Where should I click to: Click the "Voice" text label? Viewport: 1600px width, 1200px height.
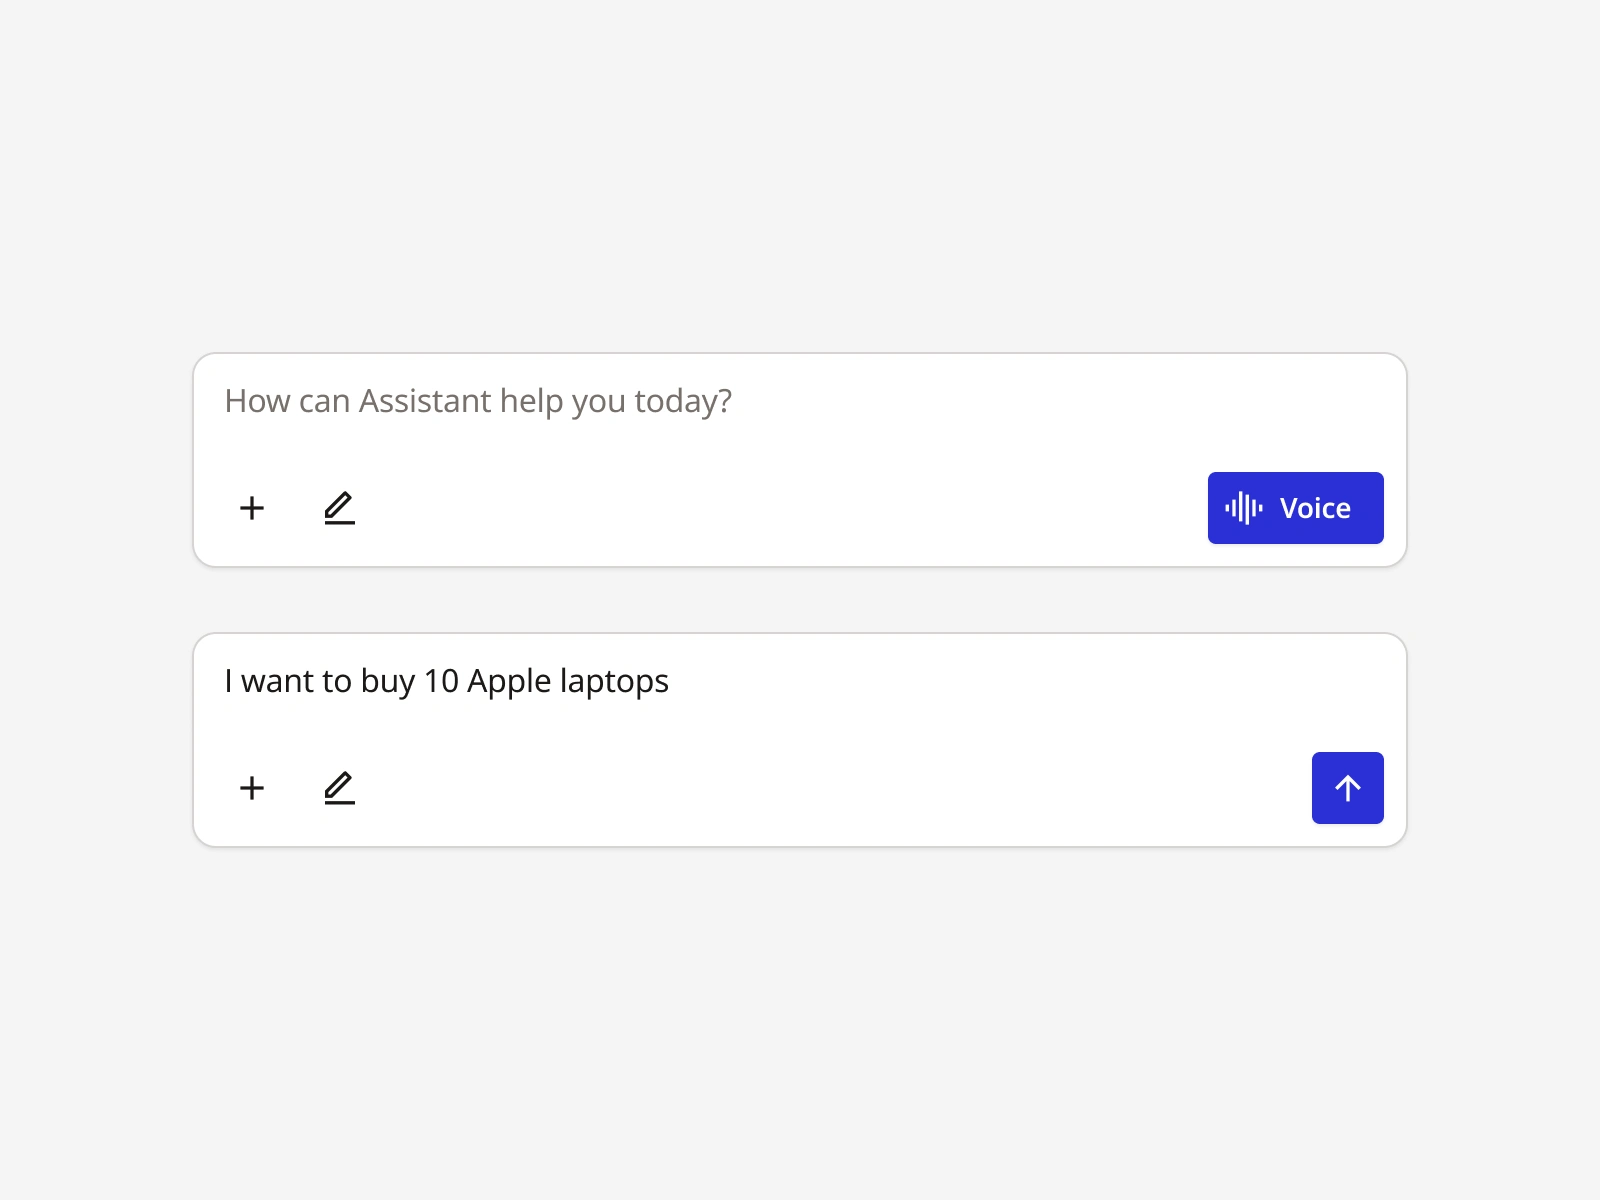pos(1315,509)
